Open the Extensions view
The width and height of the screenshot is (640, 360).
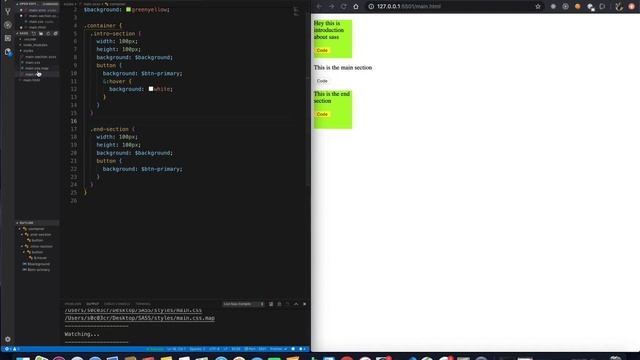click(x=8, y=38)
